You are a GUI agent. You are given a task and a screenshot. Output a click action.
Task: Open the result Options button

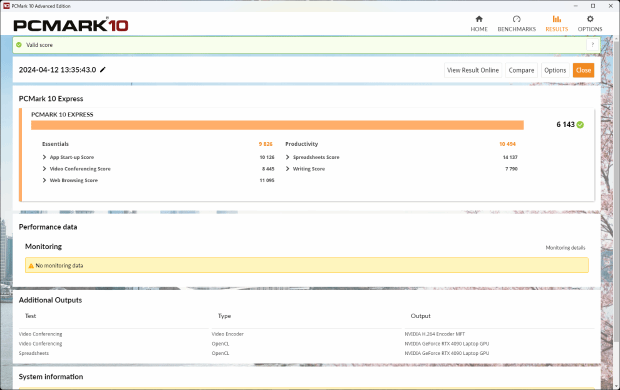click(x=555, y=70)
